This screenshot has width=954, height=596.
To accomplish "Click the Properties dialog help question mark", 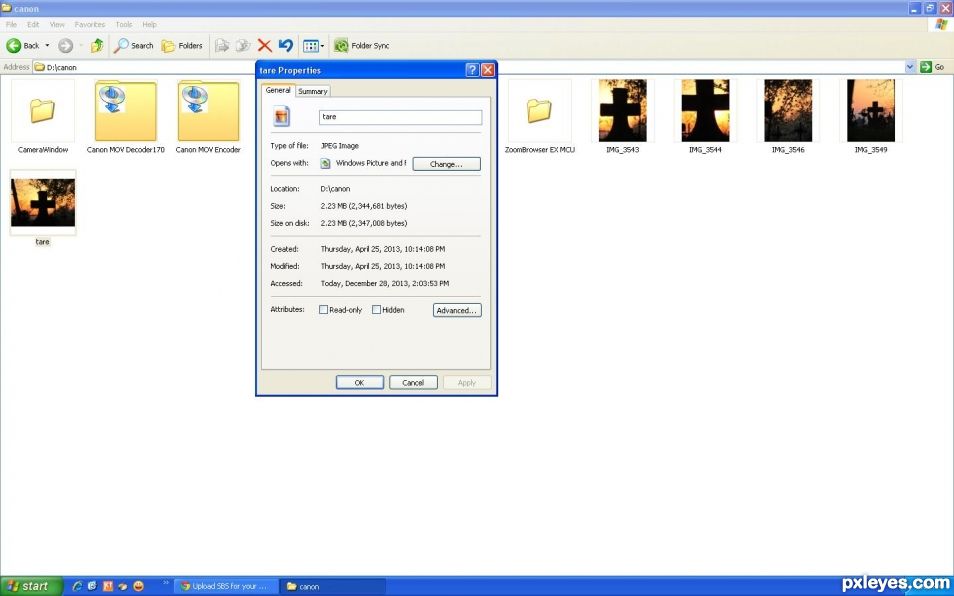I will point(472,70).
